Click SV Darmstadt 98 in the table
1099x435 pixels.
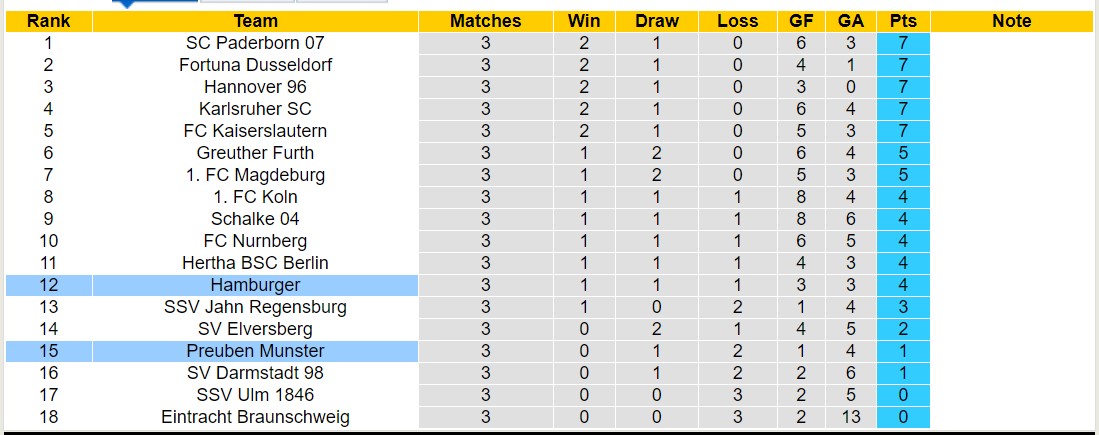255,373
